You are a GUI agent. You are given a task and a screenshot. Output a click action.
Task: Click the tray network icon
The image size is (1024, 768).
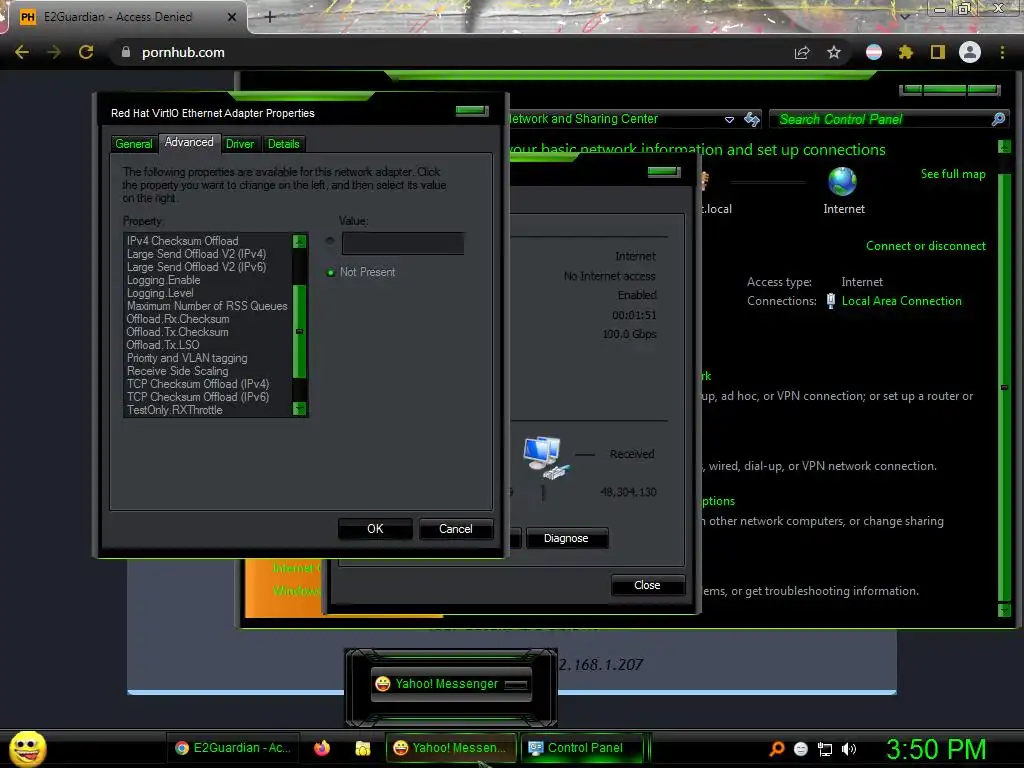point(825,749)
